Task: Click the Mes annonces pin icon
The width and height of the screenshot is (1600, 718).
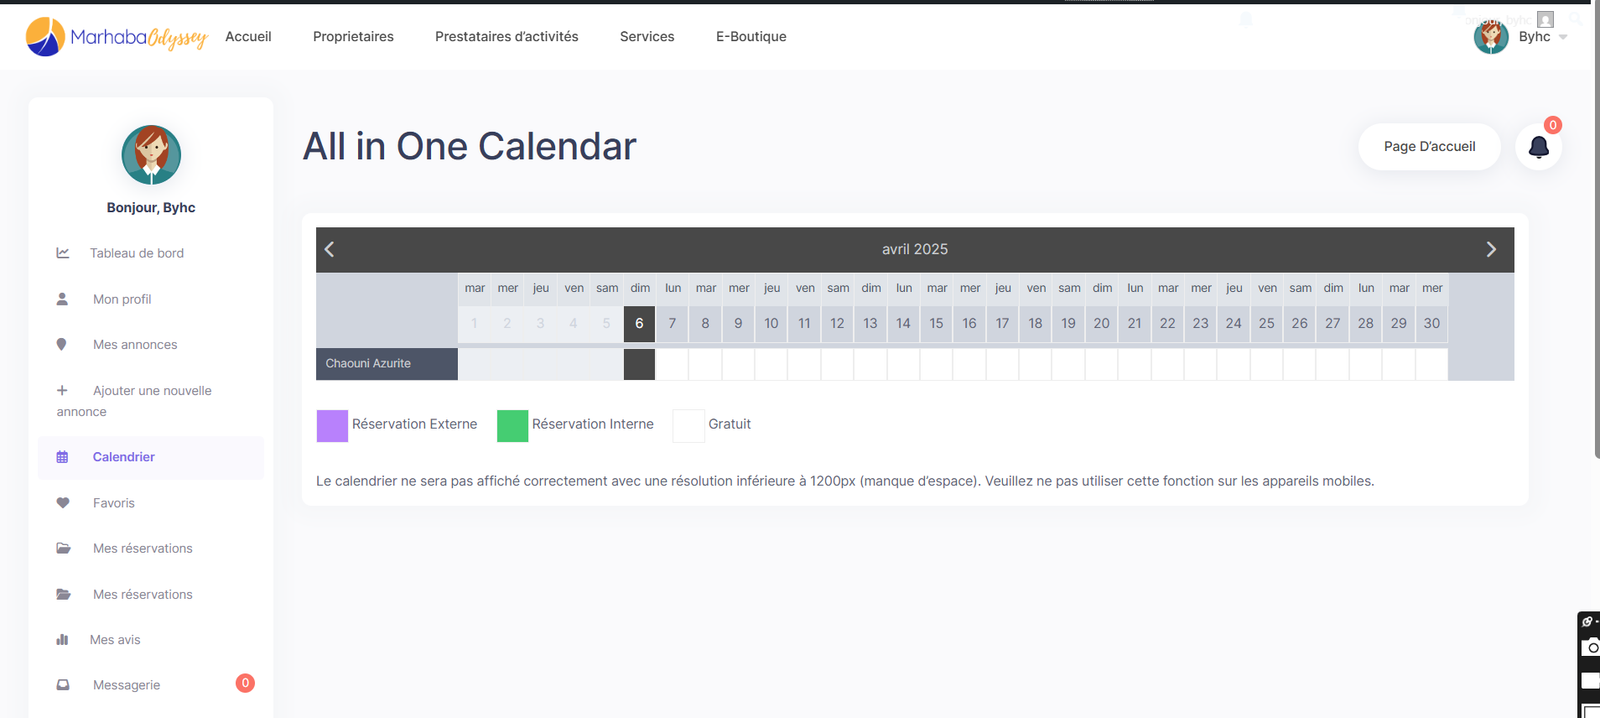Action: point(62,344)
